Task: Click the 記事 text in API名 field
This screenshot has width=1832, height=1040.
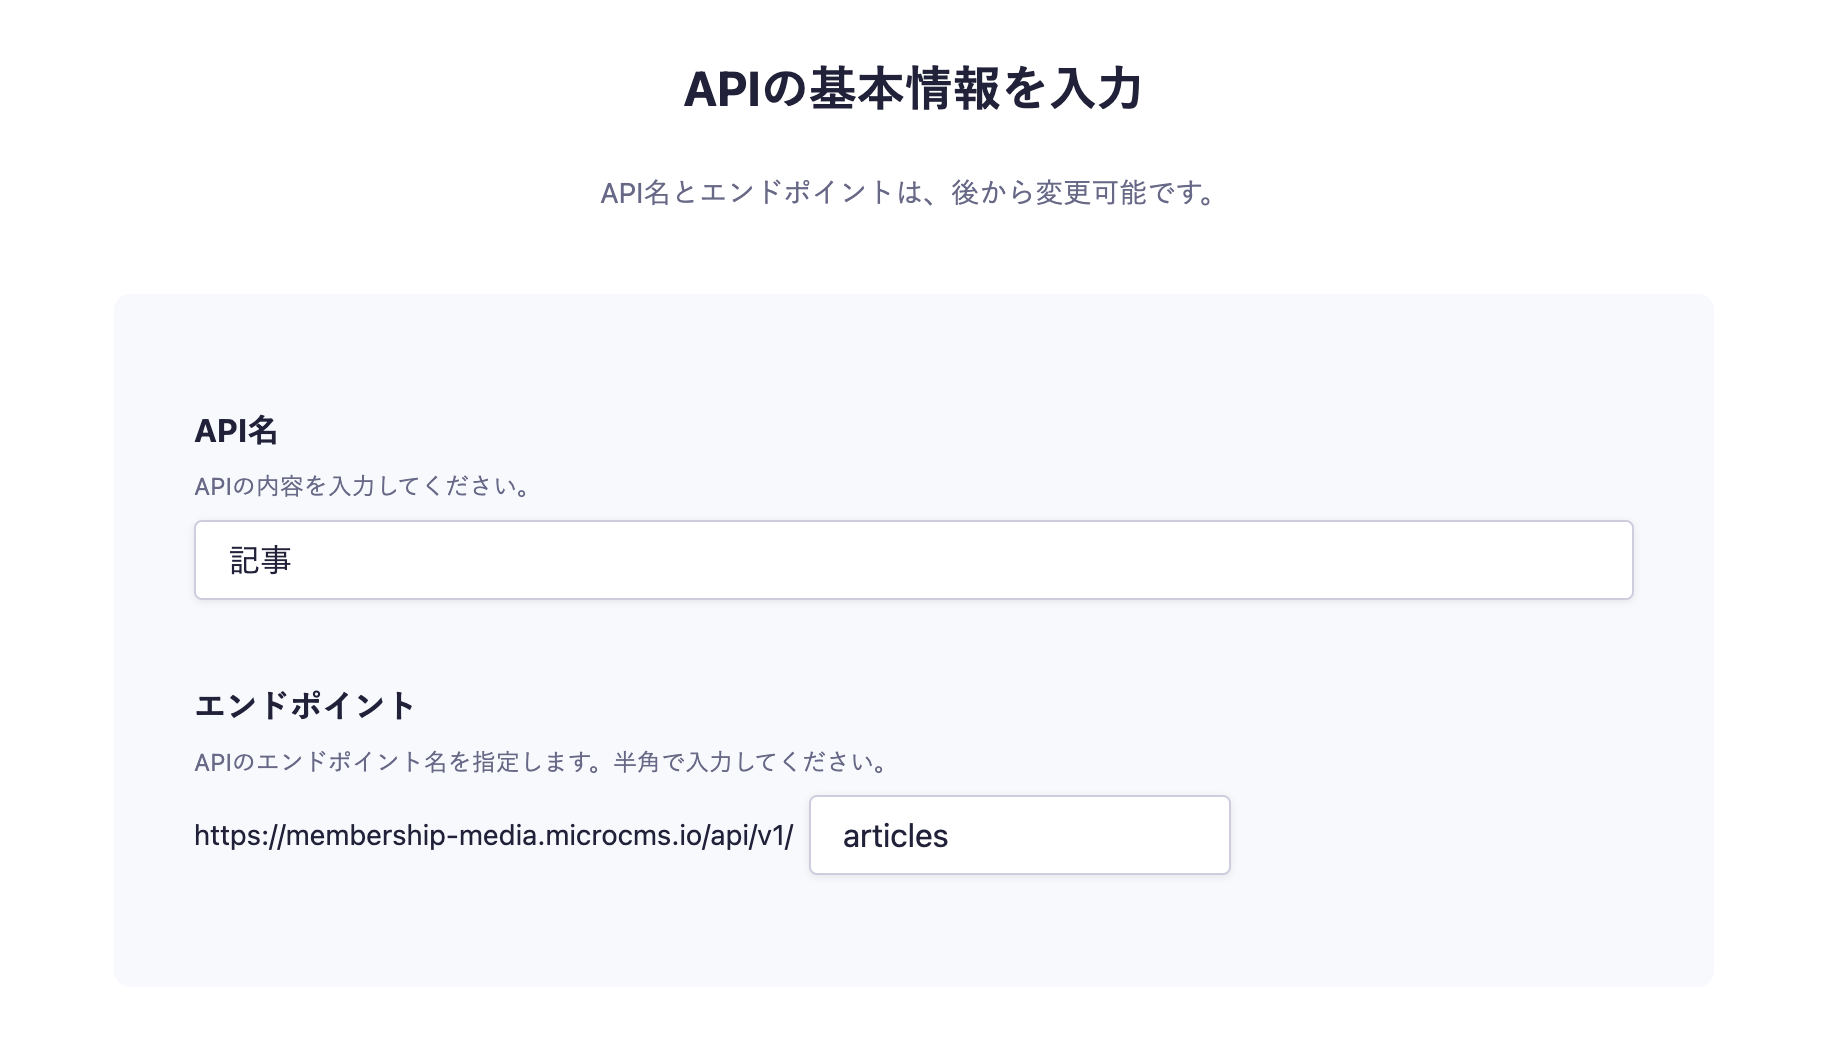Action: click(261, 561)
